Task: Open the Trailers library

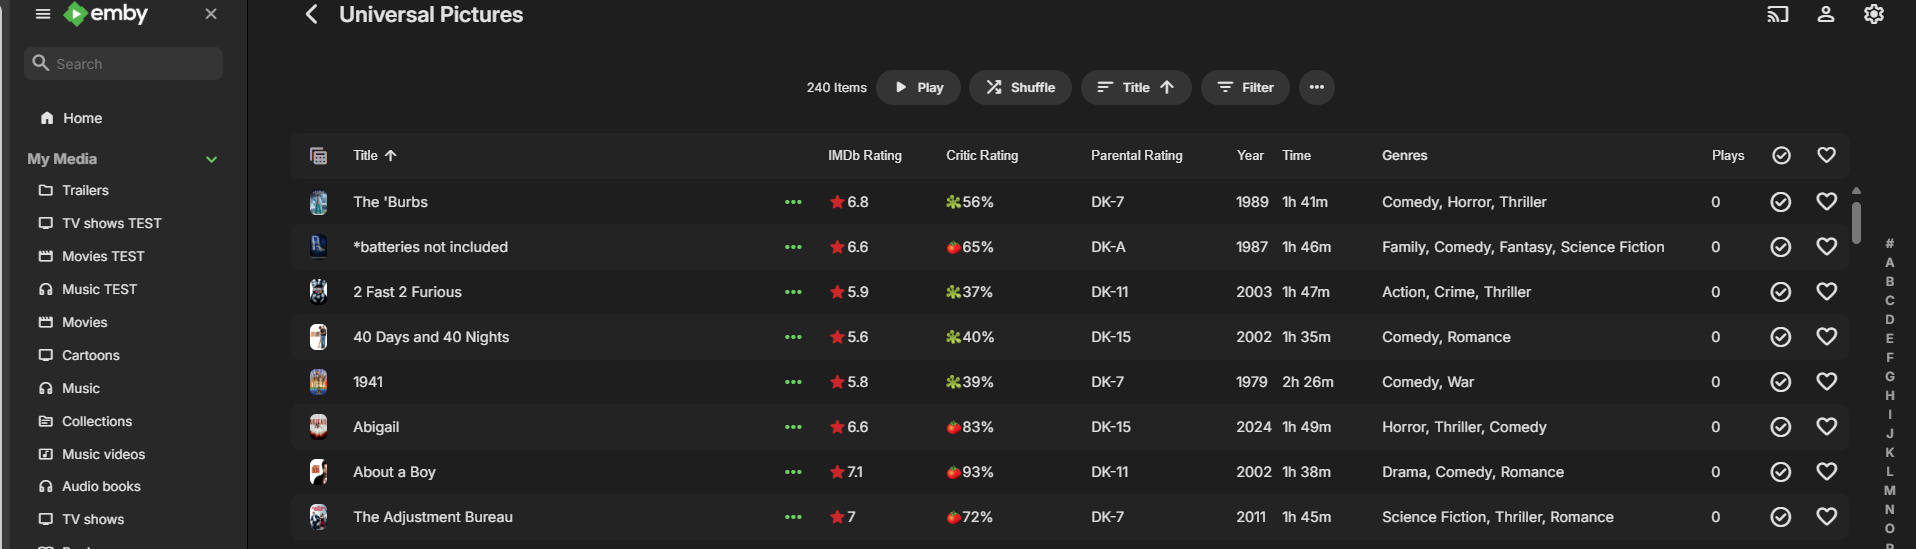Action: 85,190
